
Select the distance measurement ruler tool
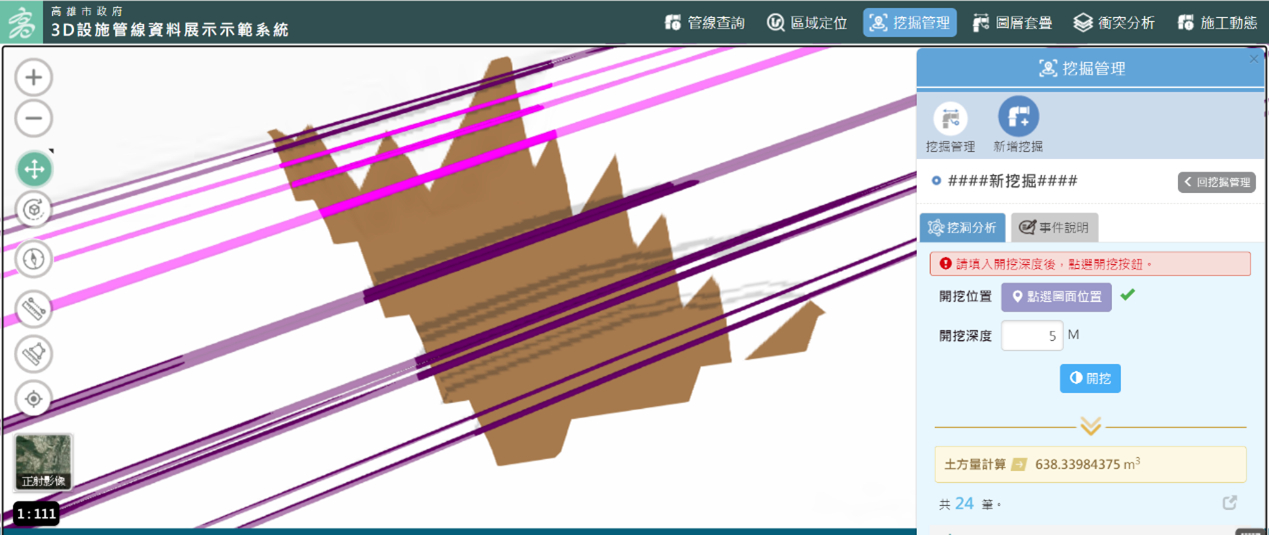[34, 309]
